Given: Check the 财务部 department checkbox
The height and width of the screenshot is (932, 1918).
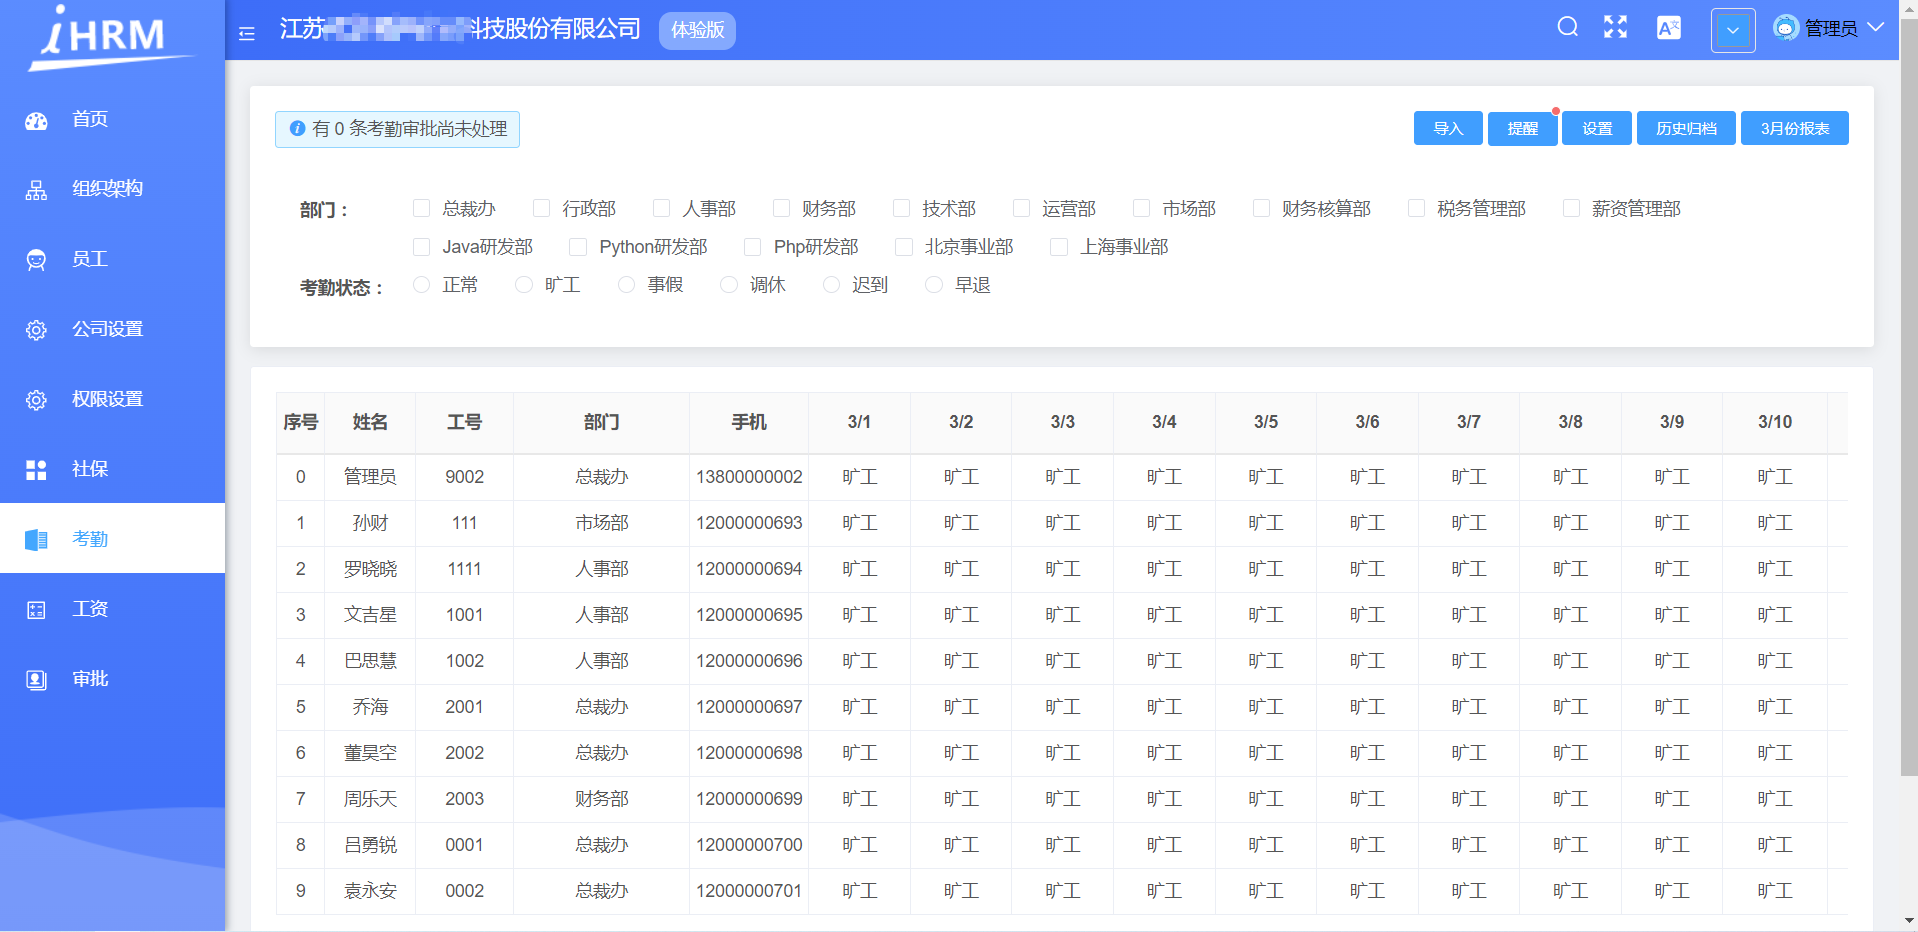Looking at the screenshot, I should (781, 208).
